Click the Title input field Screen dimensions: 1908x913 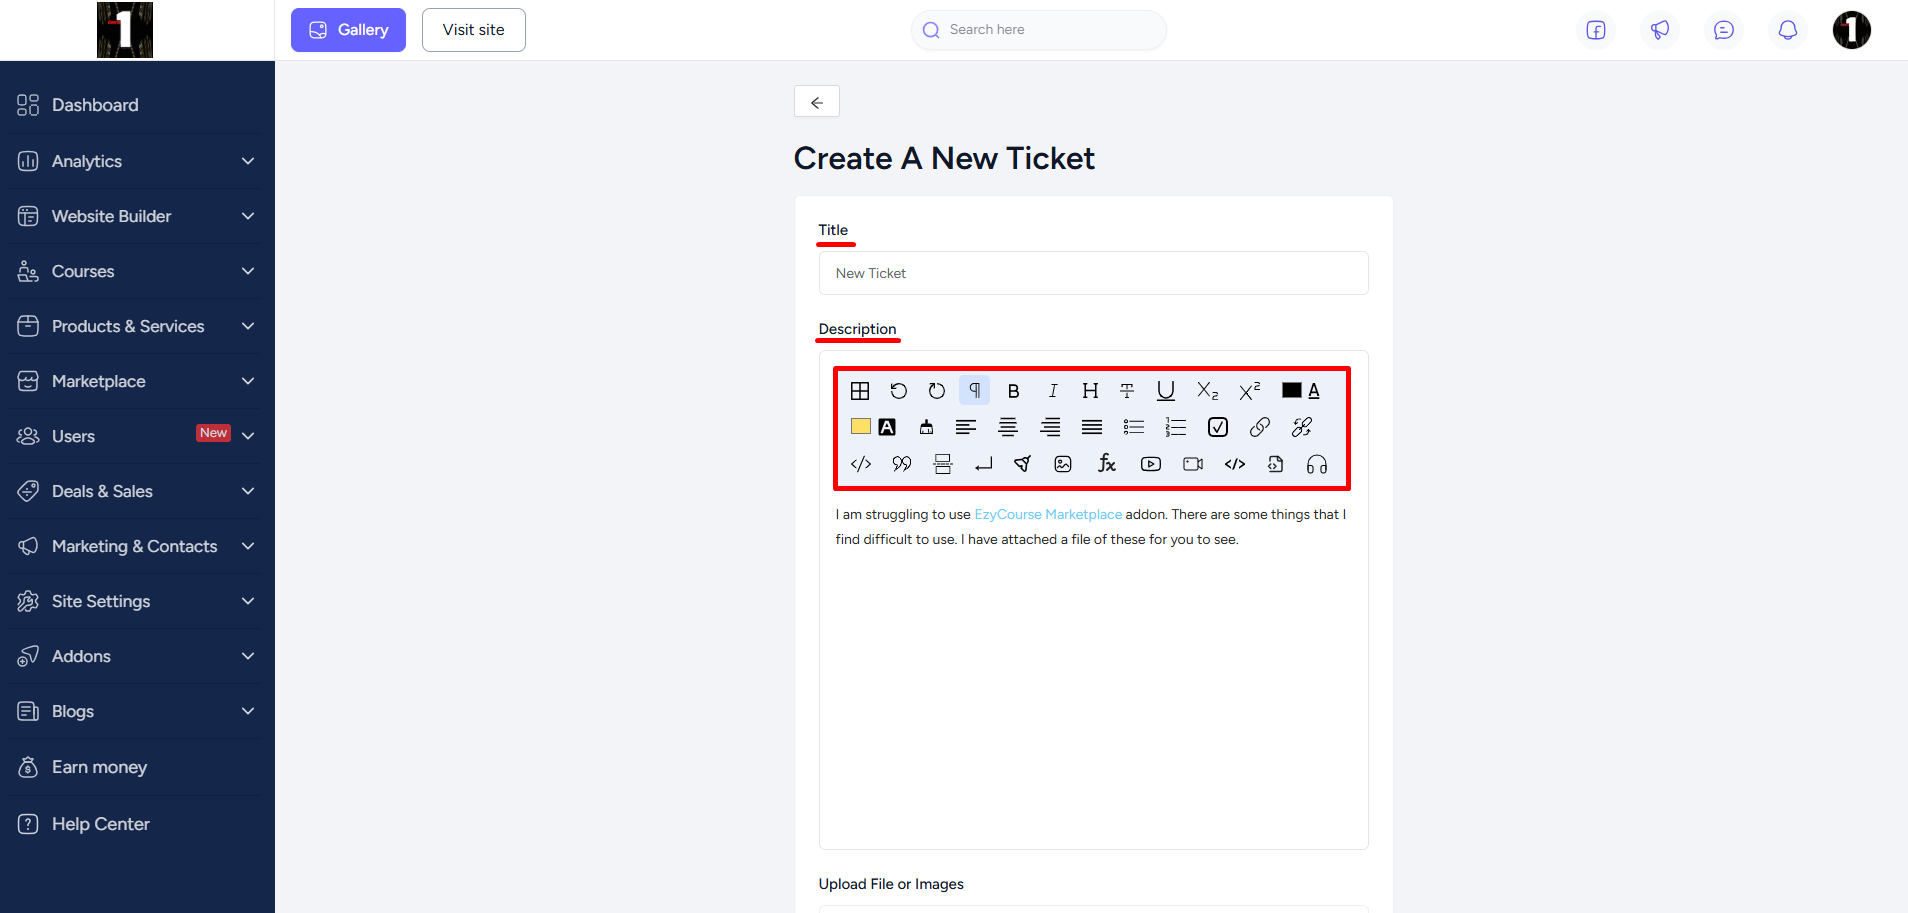click(1093, 273)
